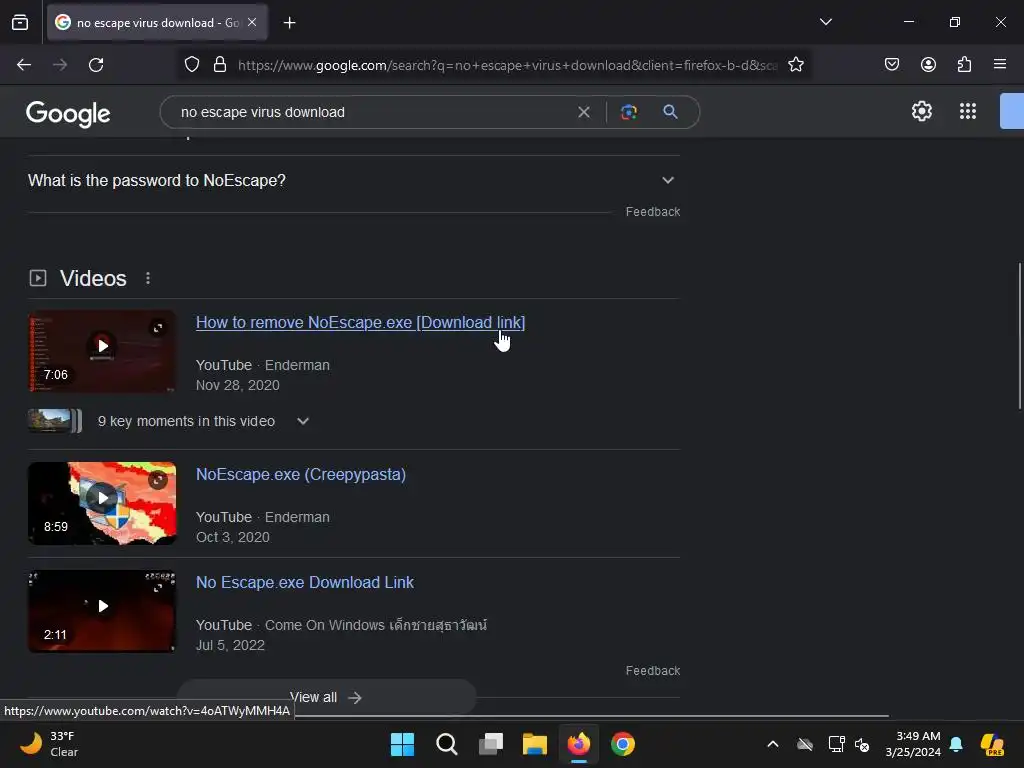1024x768 pixels.
Task: Launch Google Chrome from taskbar
Action: (623, 744)
